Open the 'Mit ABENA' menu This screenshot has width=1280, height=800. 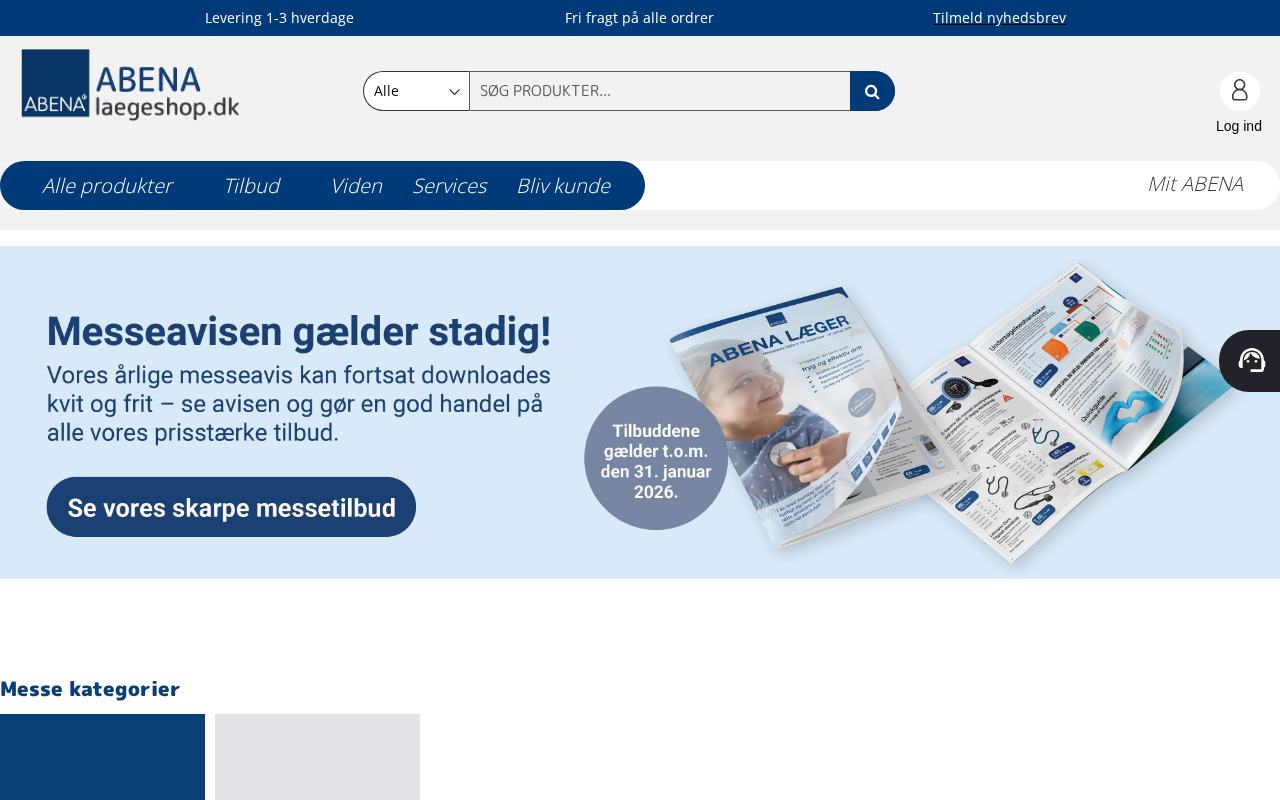click(x=1195, y=184)
